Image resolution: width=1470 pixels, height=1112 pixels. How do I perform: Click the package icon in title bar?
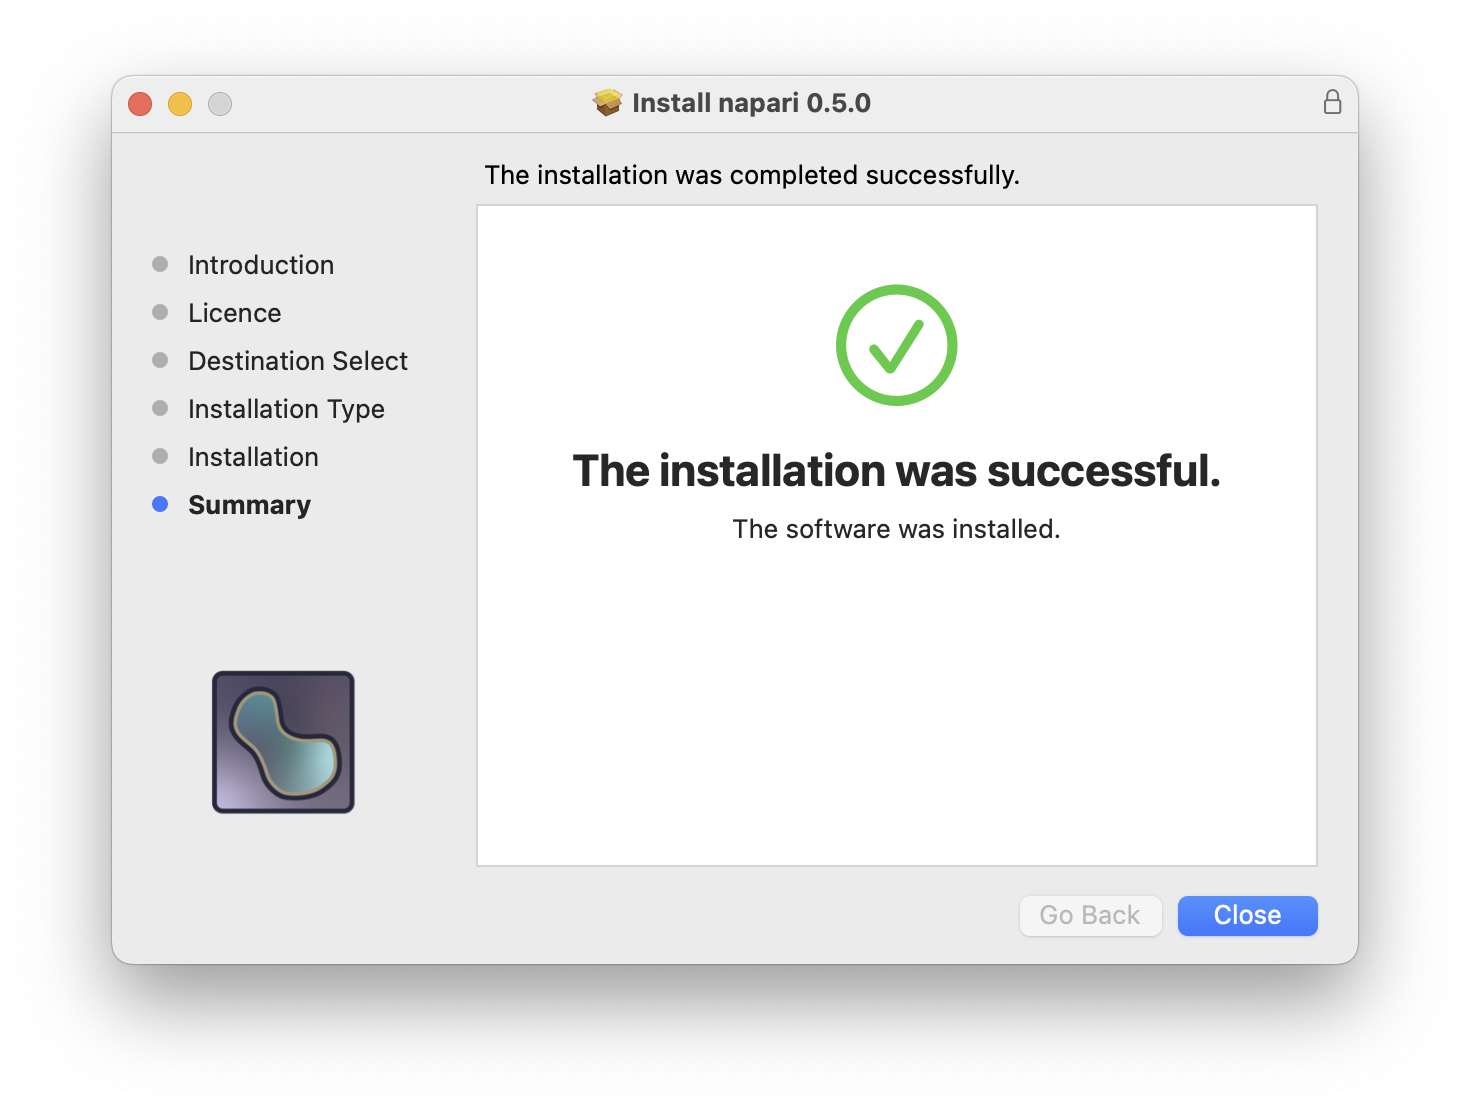pyautogui.click(x=607, y=102)
